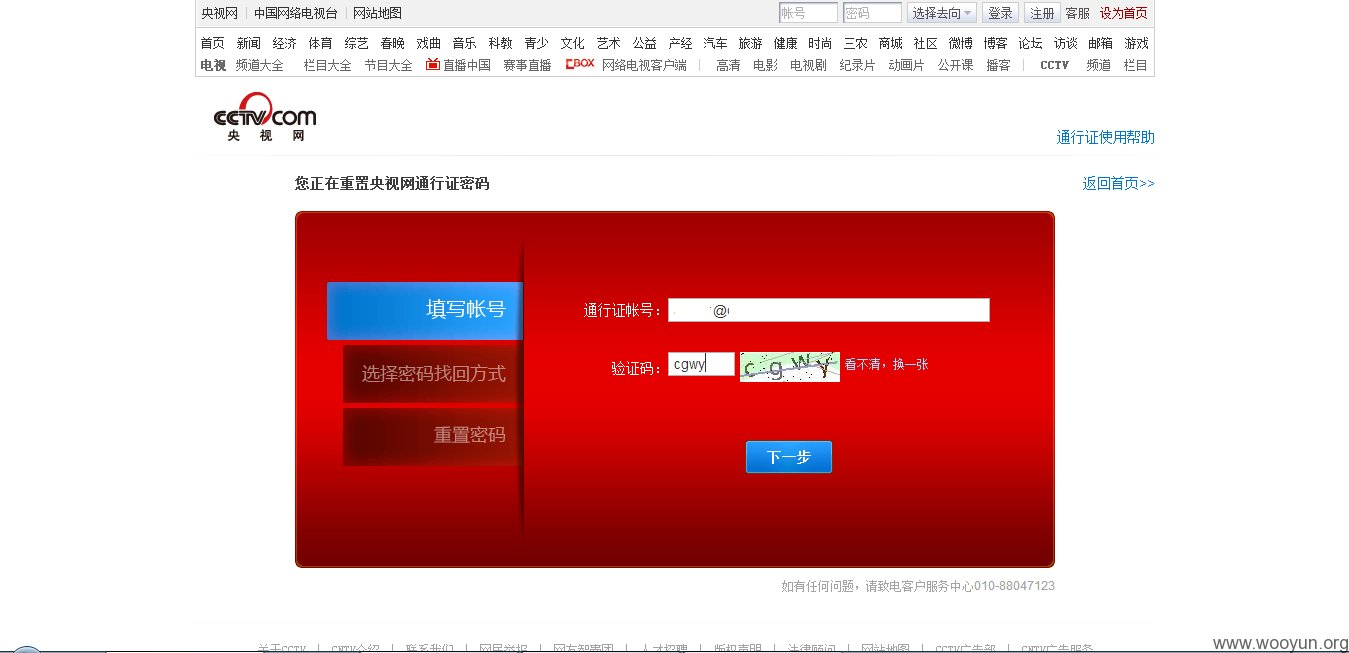Open 春晚 navigation item
The width and height of the screenshot is (1349, 653).
pos(392,43)
